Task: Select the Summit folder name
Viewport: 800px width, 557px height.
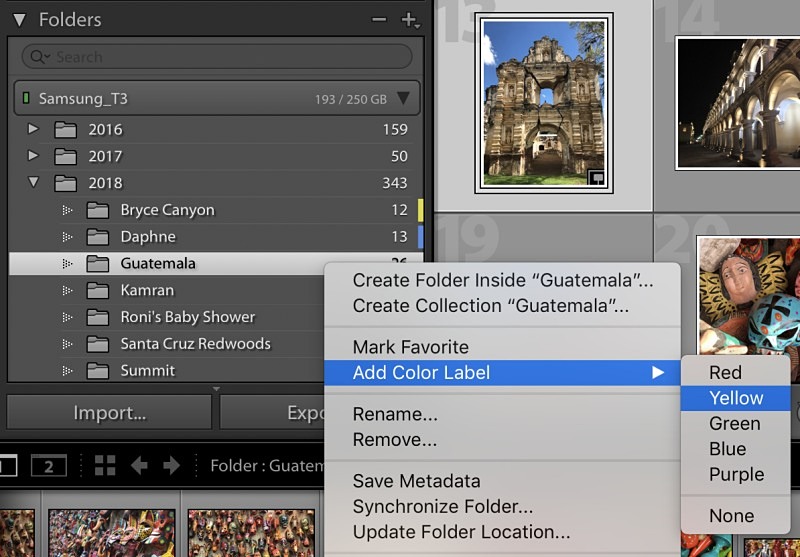Action: pyautogui.click(x=147, y=371)
